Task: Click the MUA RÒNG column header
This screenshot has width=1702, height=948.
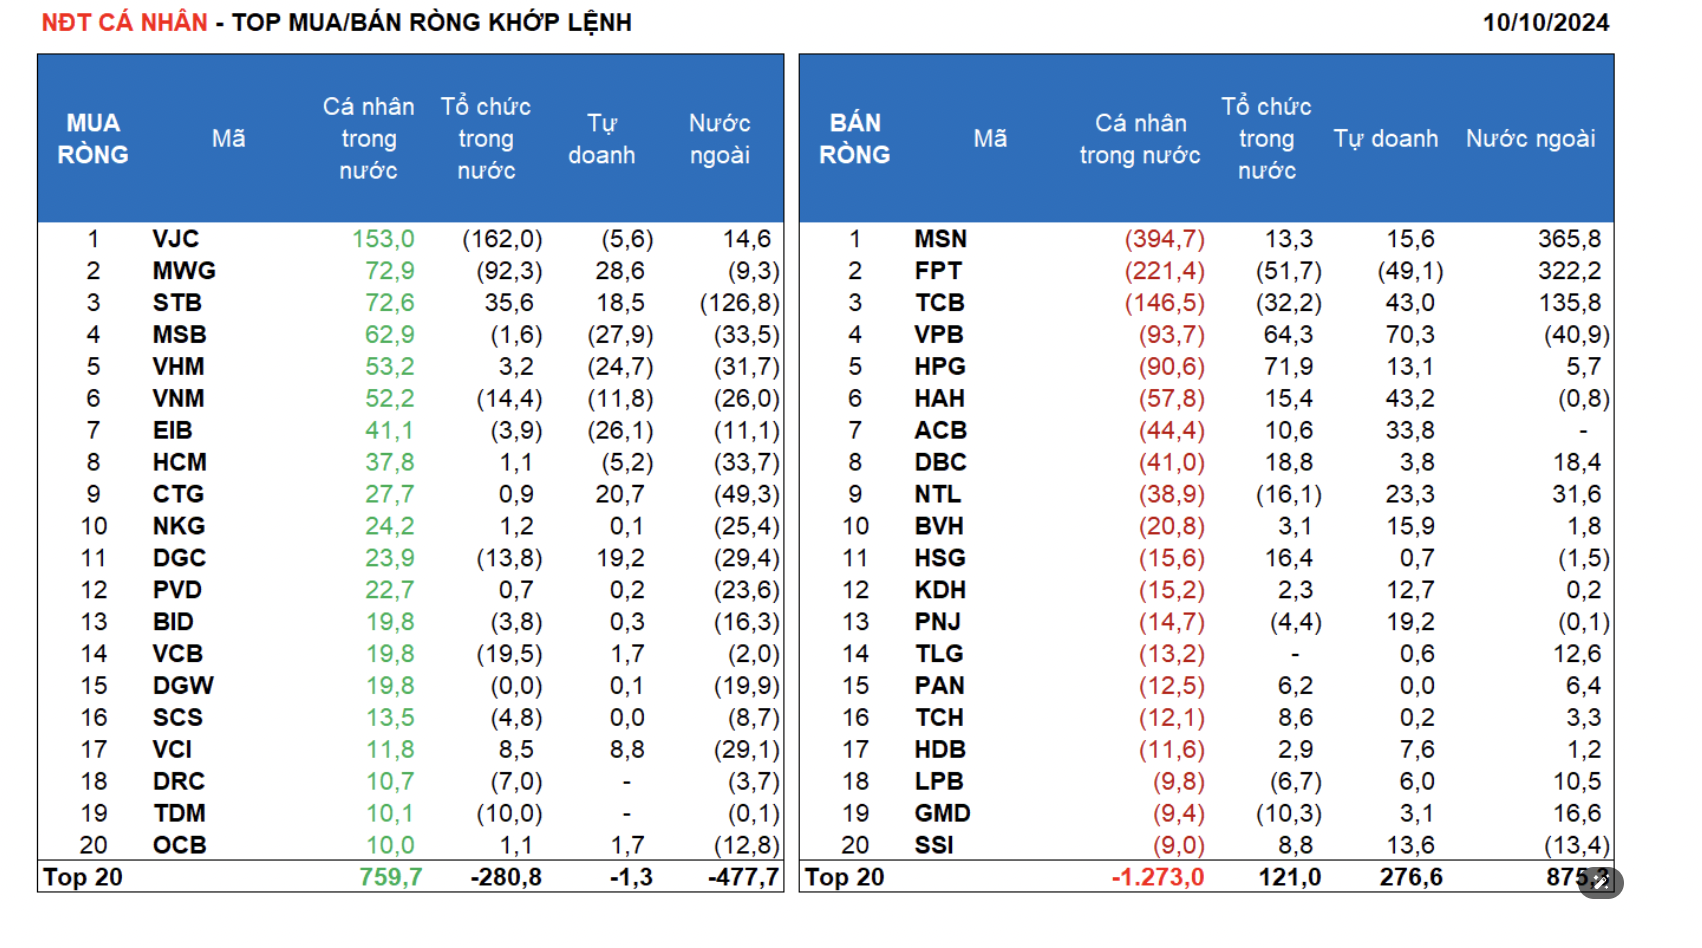Action: click(93, 139)
